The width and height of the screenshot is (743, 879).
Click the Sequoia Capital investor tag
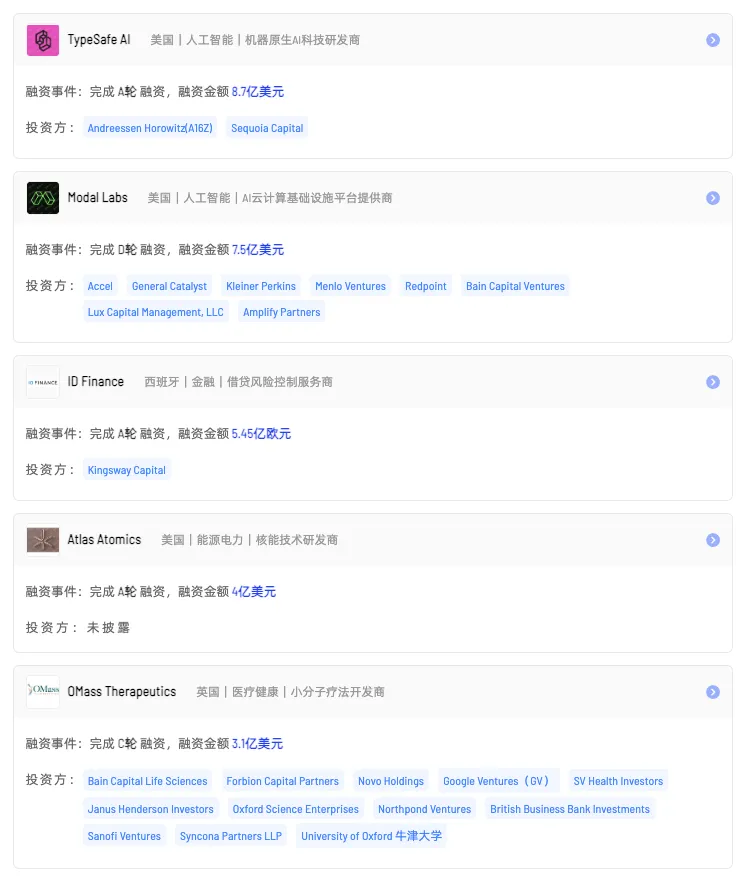pos(267,128)
